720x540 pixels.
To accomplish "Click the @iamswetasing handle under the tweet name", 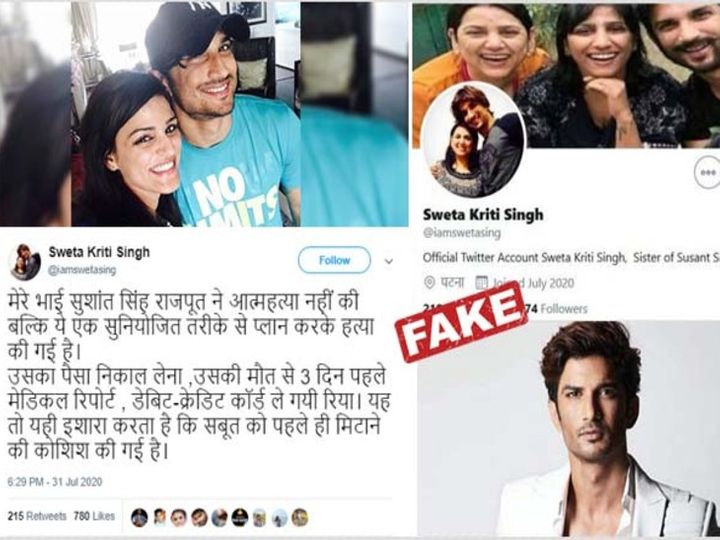I will coord(82,270).
